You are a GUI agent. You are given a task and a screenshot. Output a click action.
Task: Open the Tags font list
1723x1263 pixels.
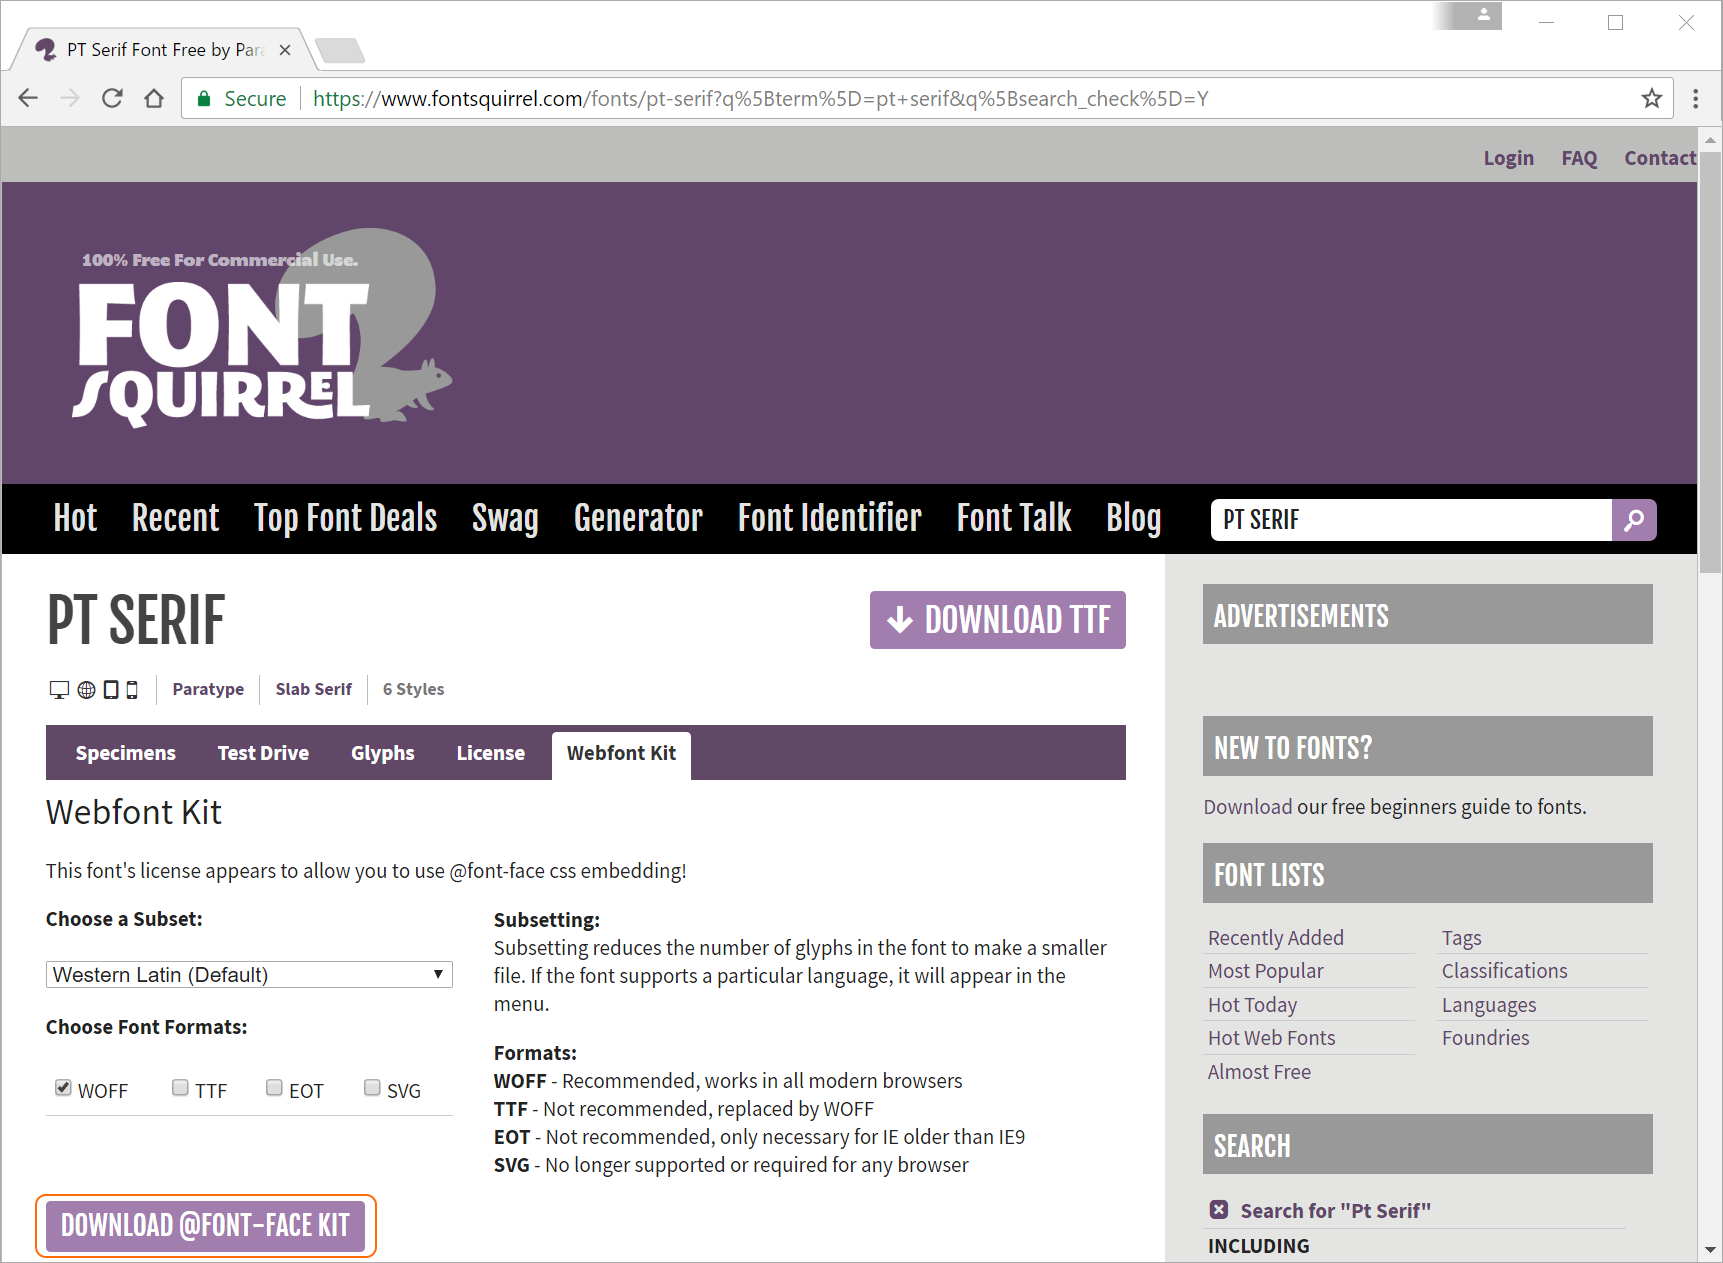point(1462,938)
